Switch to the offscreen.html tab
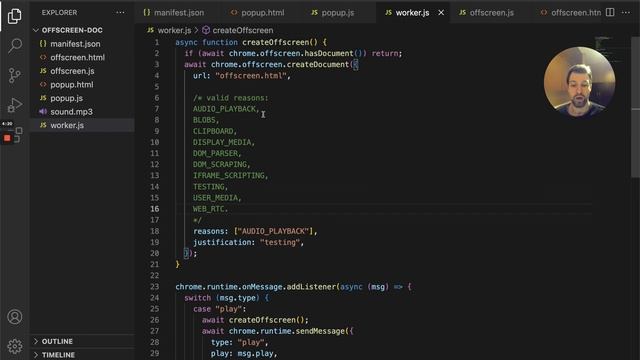 (x=571, y=13)
